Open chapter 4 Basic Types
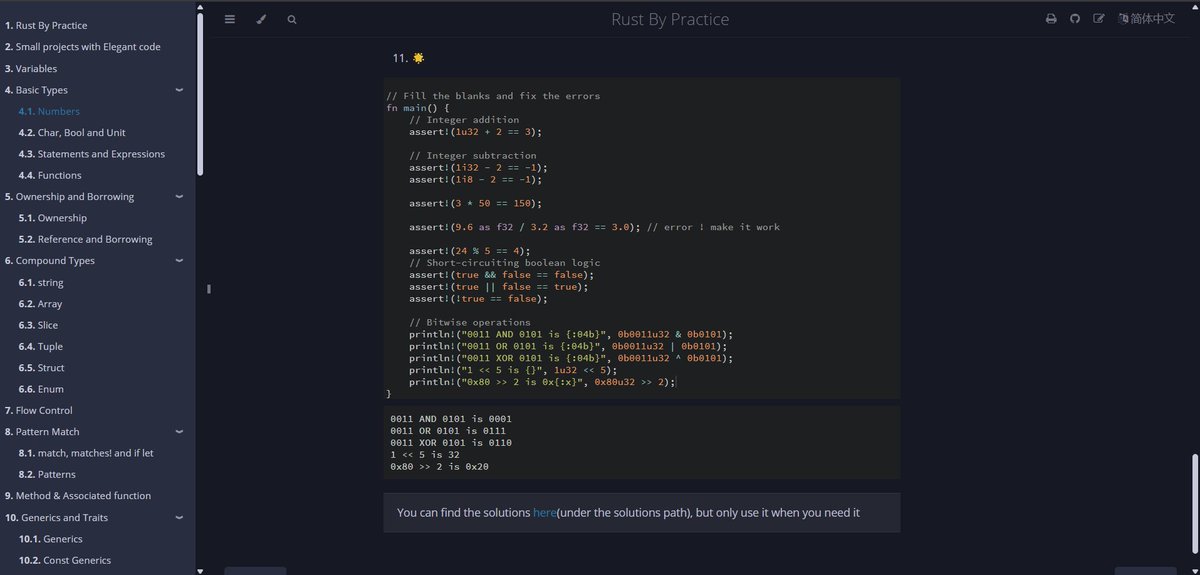 [x=36, y=90]
